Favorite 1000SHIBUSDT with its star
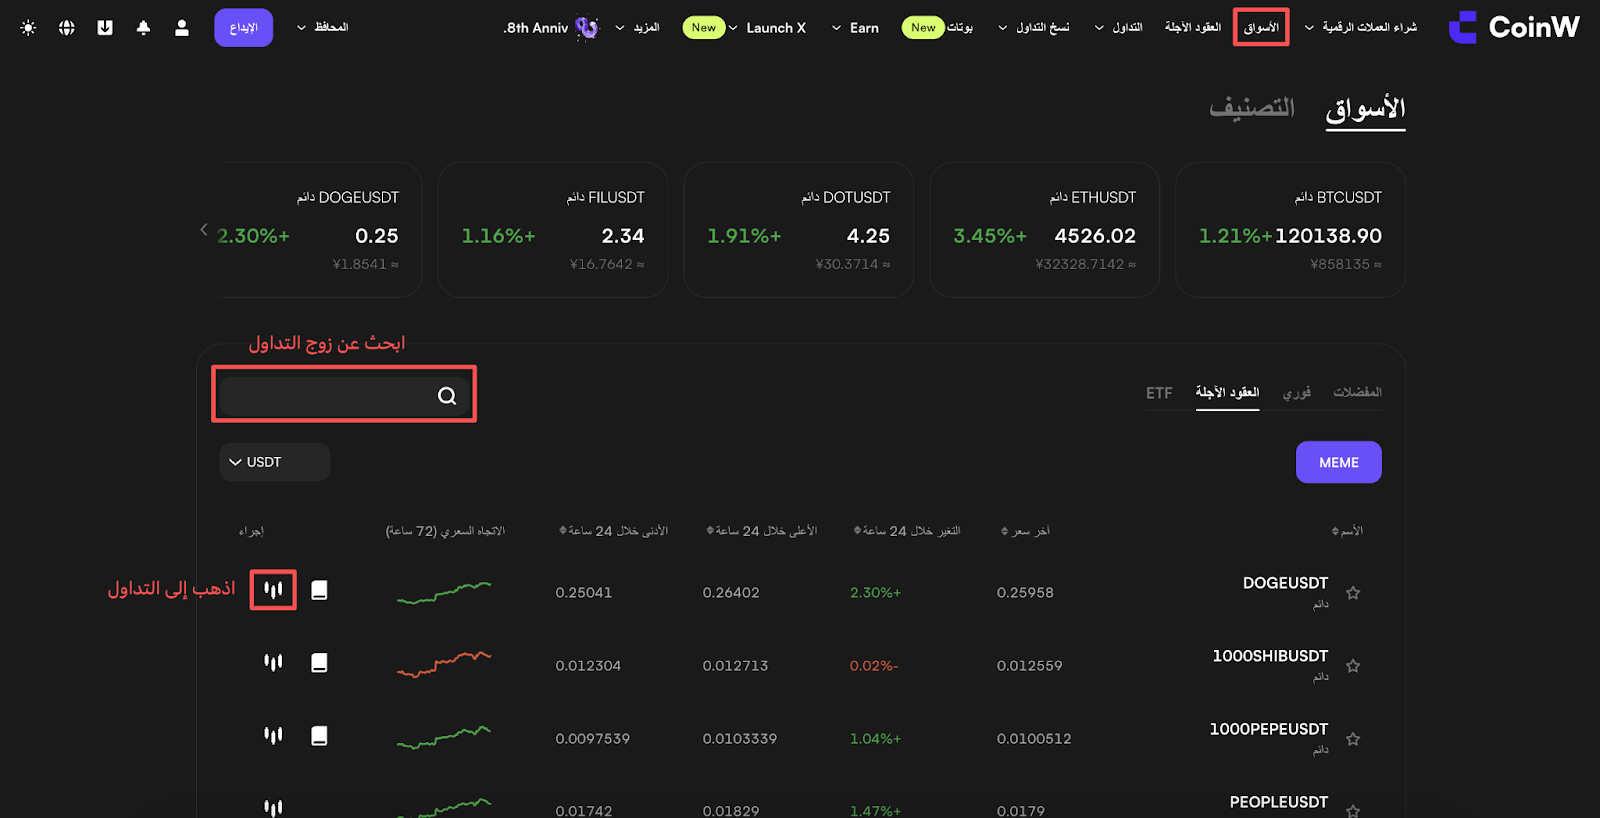 (x=1353, y=666)
